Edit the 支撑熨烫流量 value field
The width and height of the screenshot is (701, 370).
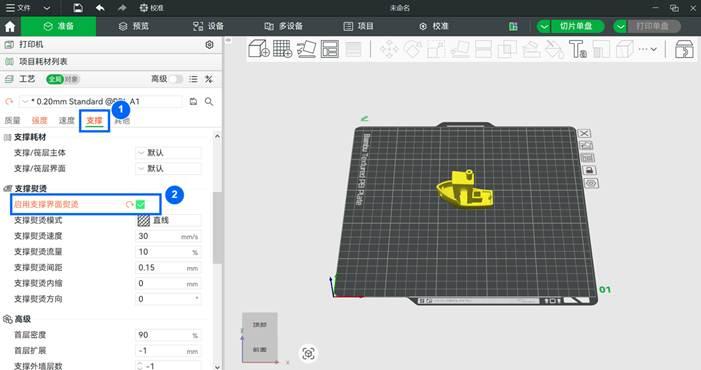tap(168, 252)
